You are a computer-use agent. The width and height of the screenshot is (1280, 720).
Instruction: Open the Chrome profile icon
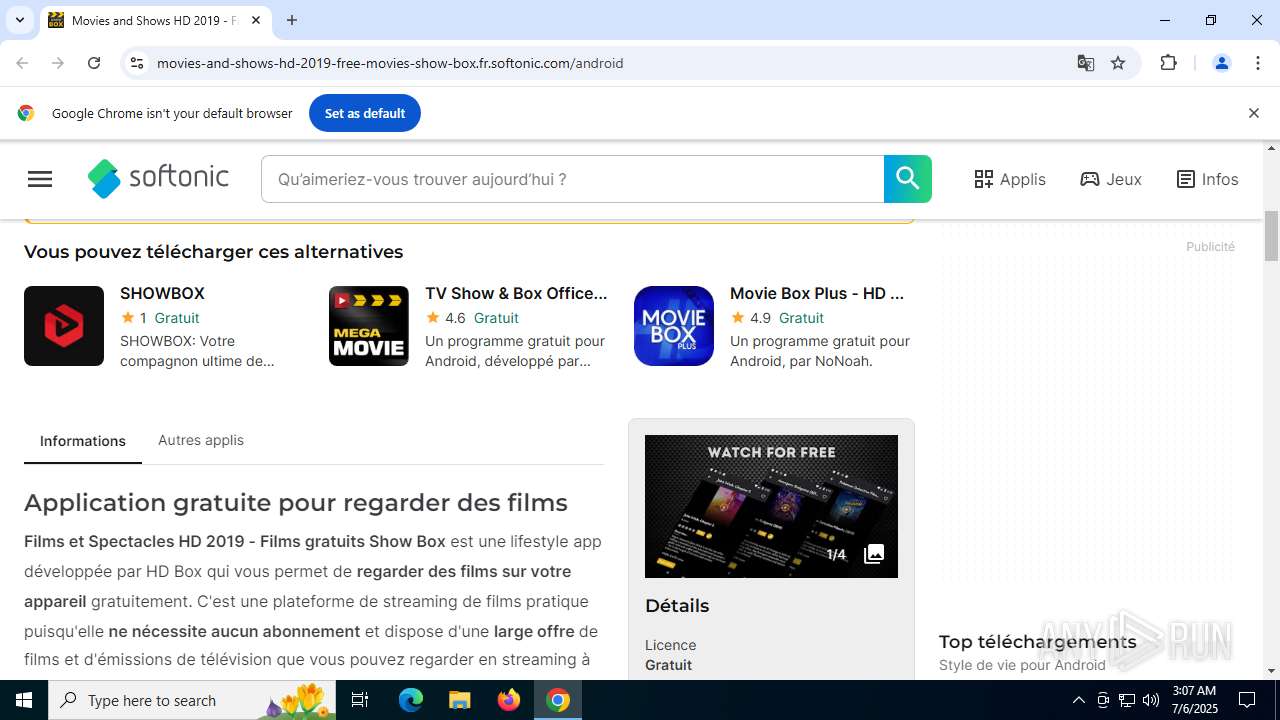1221,63
